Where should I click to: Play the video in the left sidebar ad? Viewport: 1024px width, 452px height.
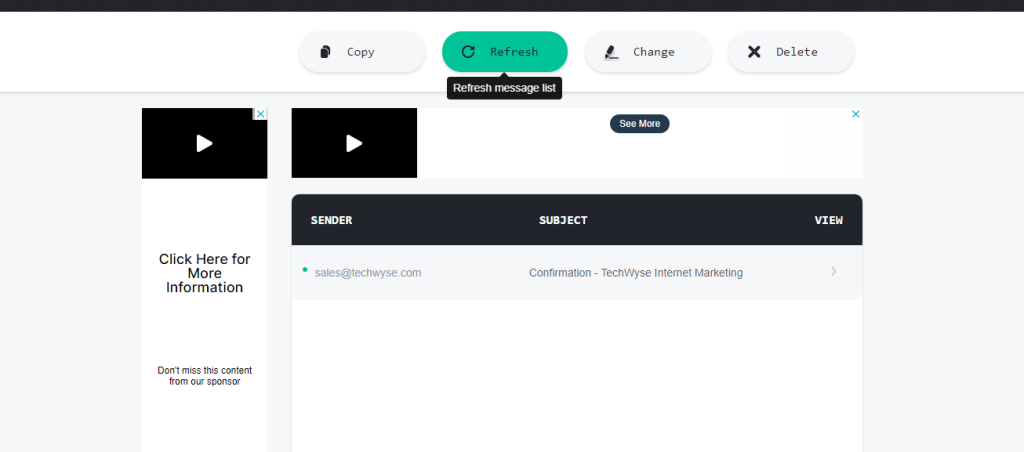pyautogui.click(x=204, y=143)
